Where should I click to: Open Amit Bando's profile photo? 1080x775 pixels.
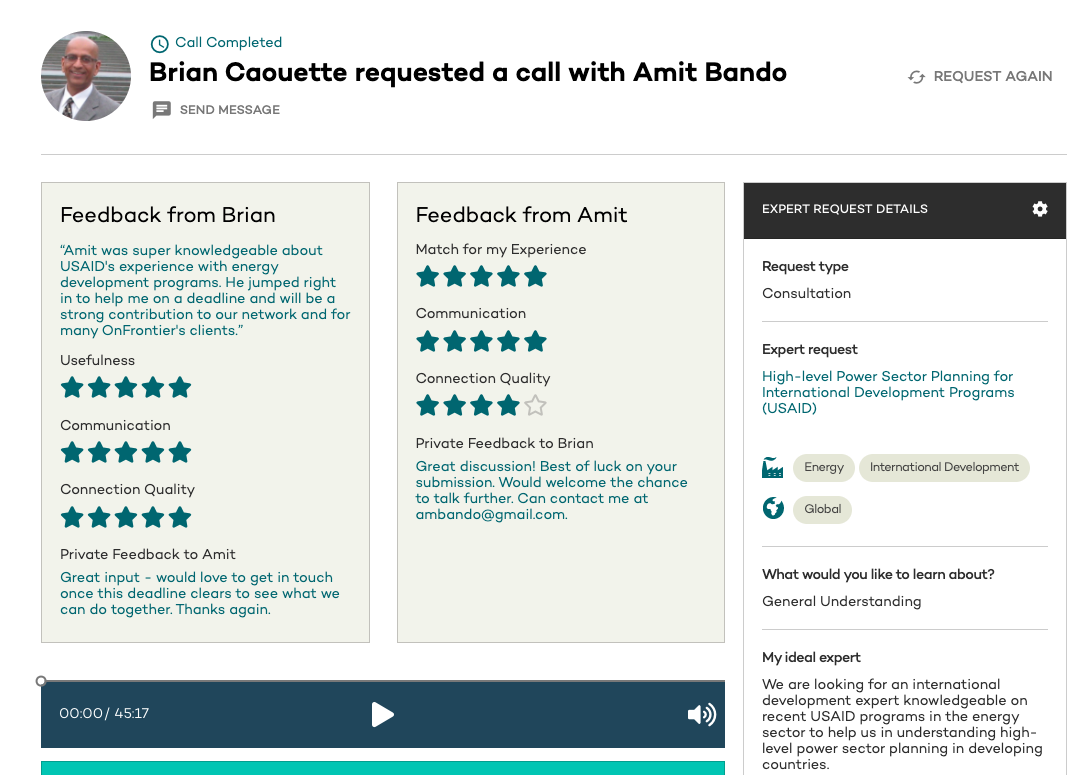point(86,76)
